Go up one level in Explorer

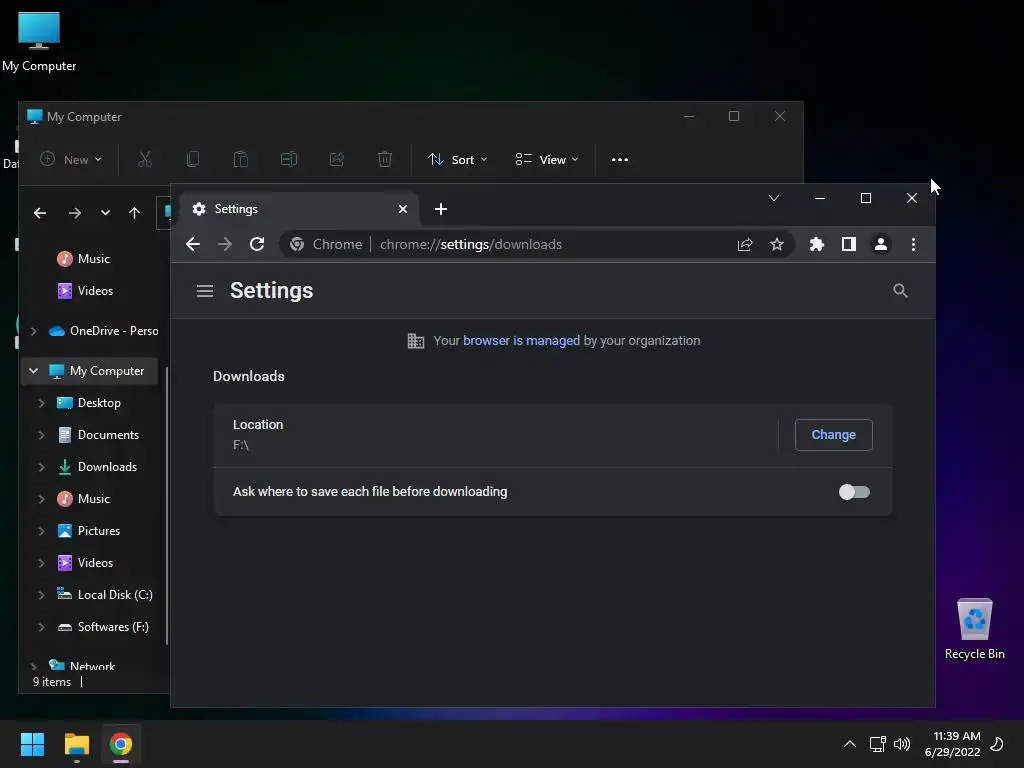click(135, 213)
